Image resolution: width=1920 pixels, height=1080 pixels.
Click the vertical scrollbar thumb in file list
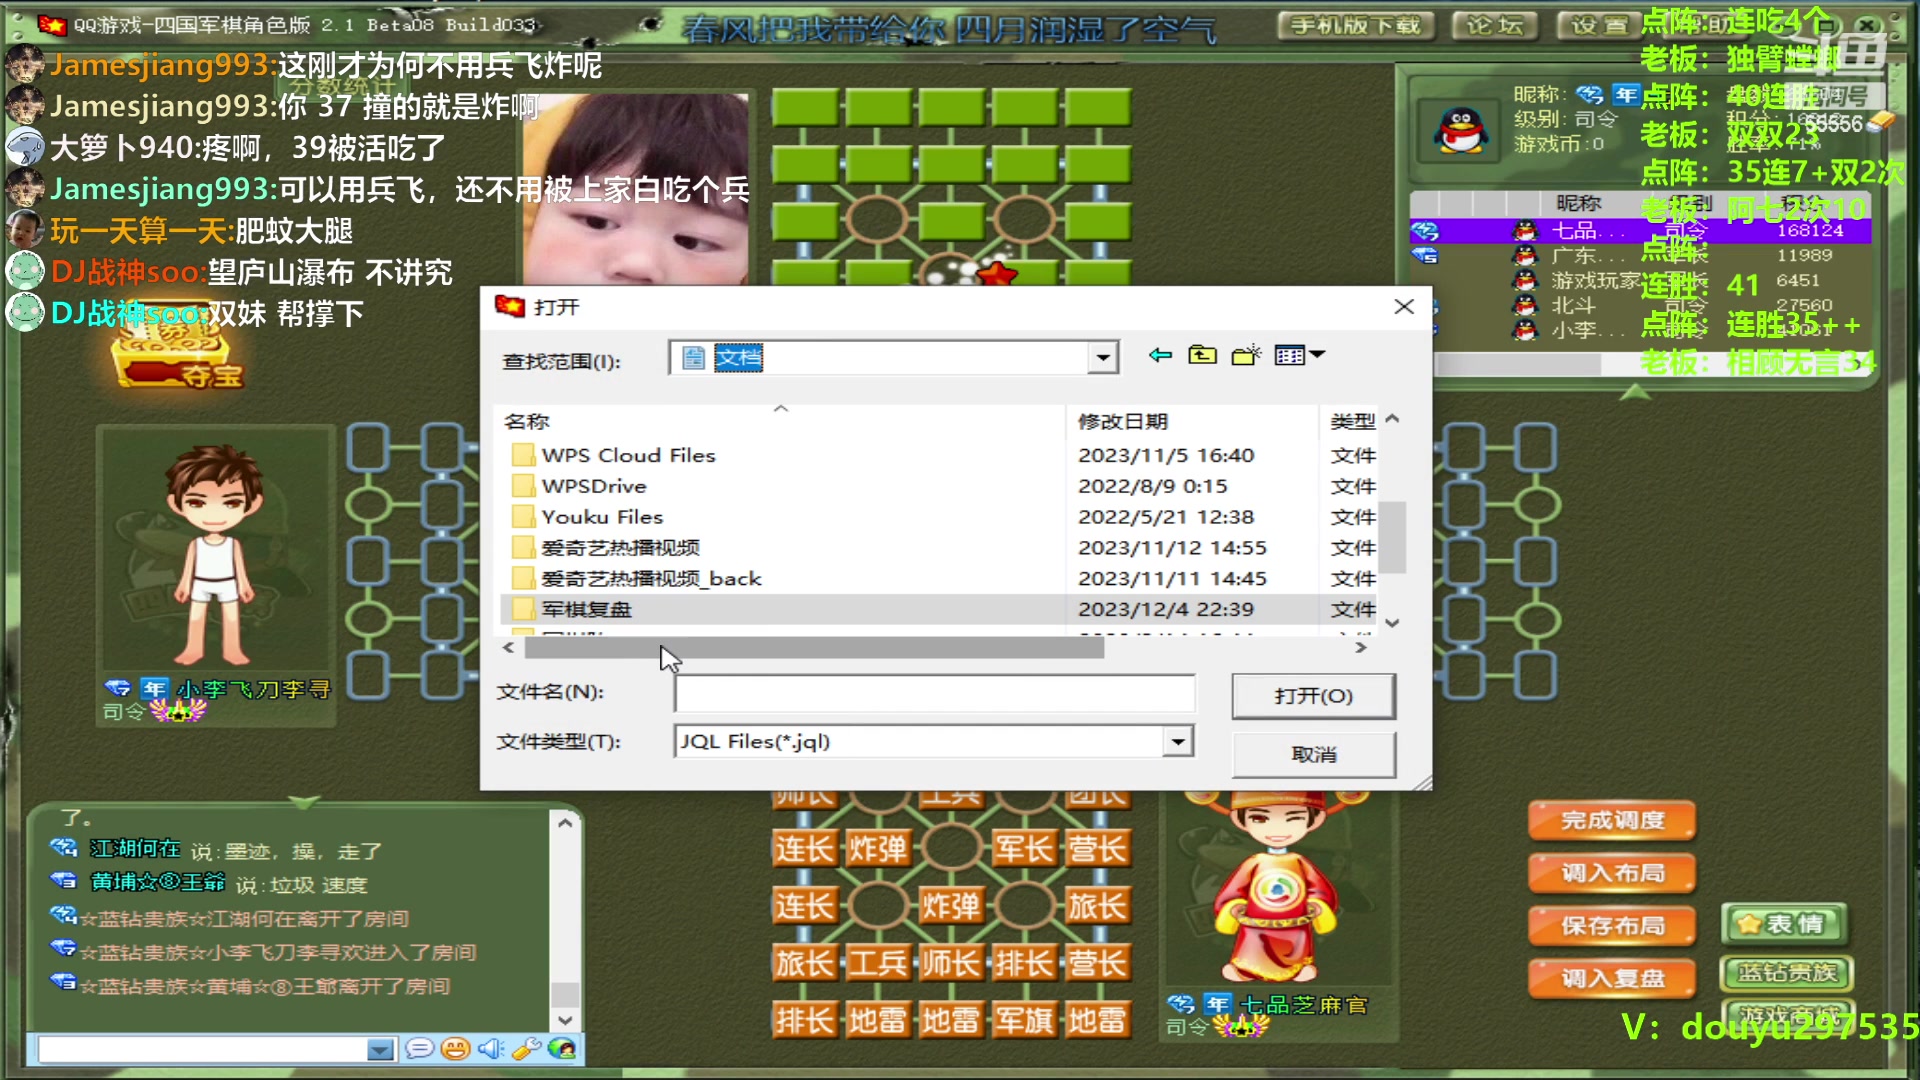click(1392, 537)
